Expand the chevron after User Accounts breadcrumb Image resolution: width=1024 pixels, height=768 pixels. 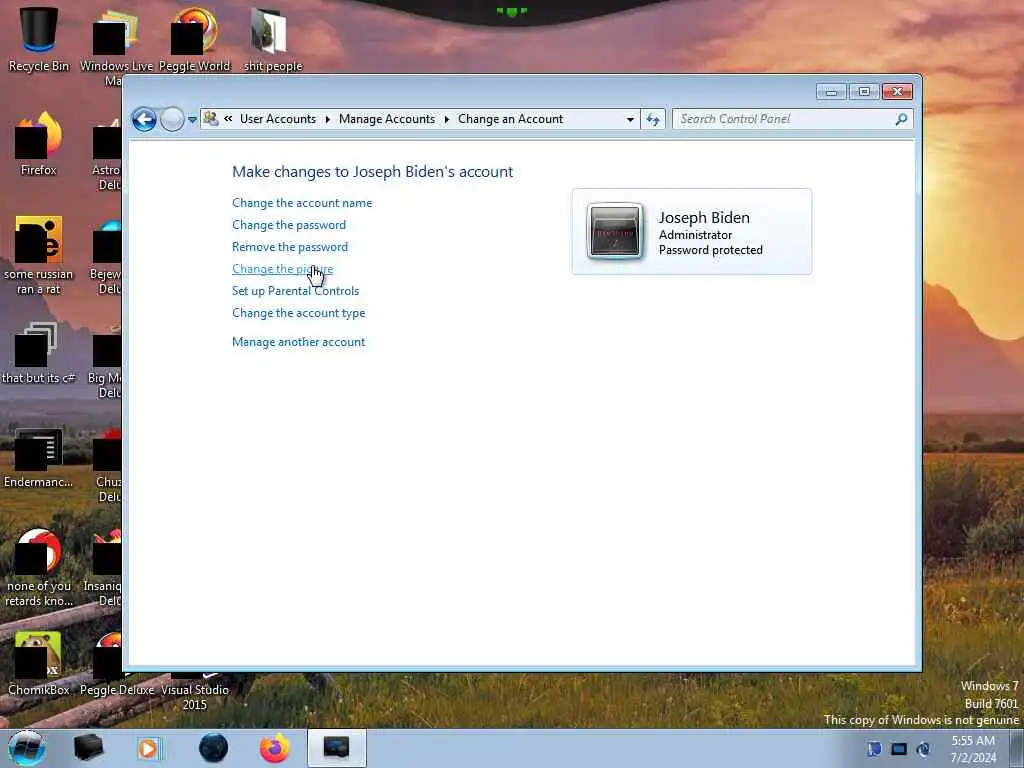[x=327, y=119]
